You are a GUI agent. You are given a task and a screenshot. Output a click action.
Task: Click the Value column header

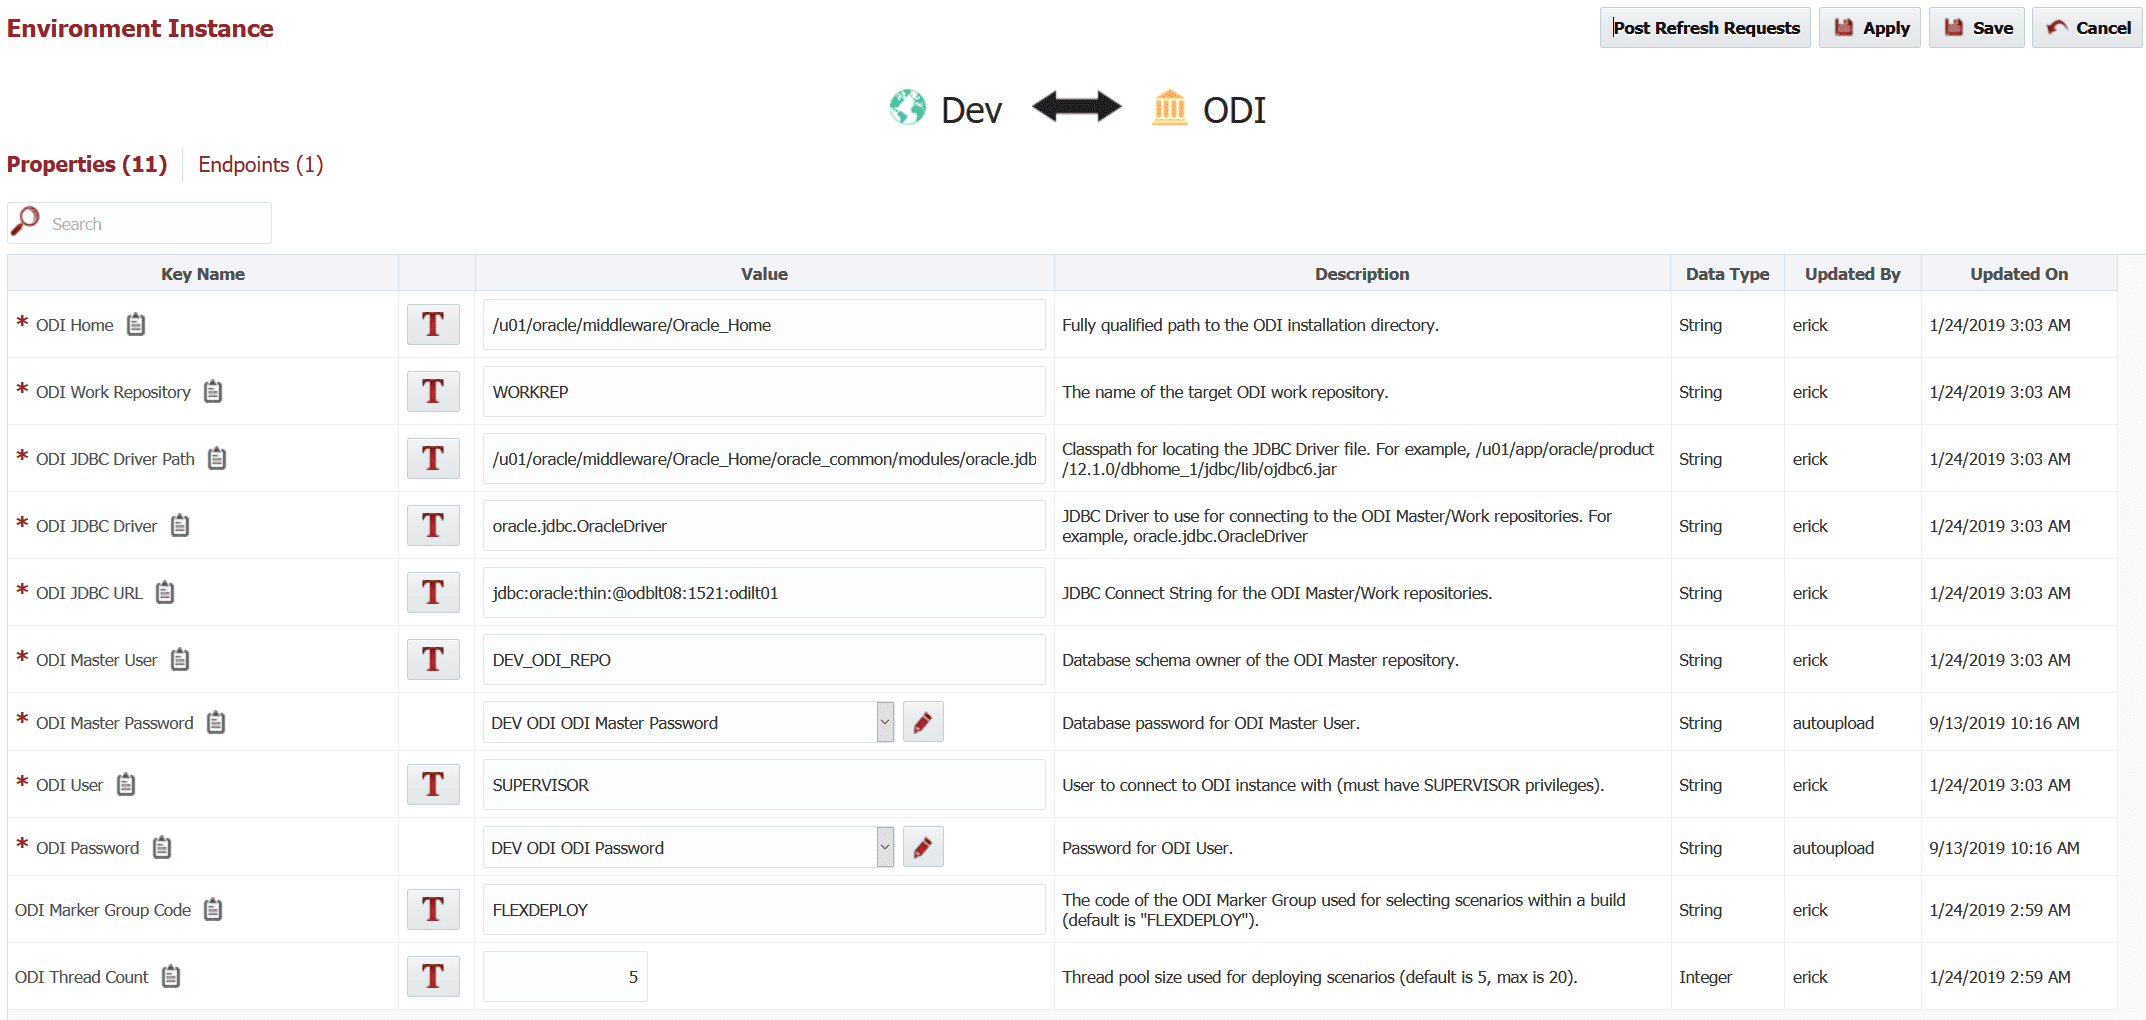pyautogui.click(x=764, y=274)
